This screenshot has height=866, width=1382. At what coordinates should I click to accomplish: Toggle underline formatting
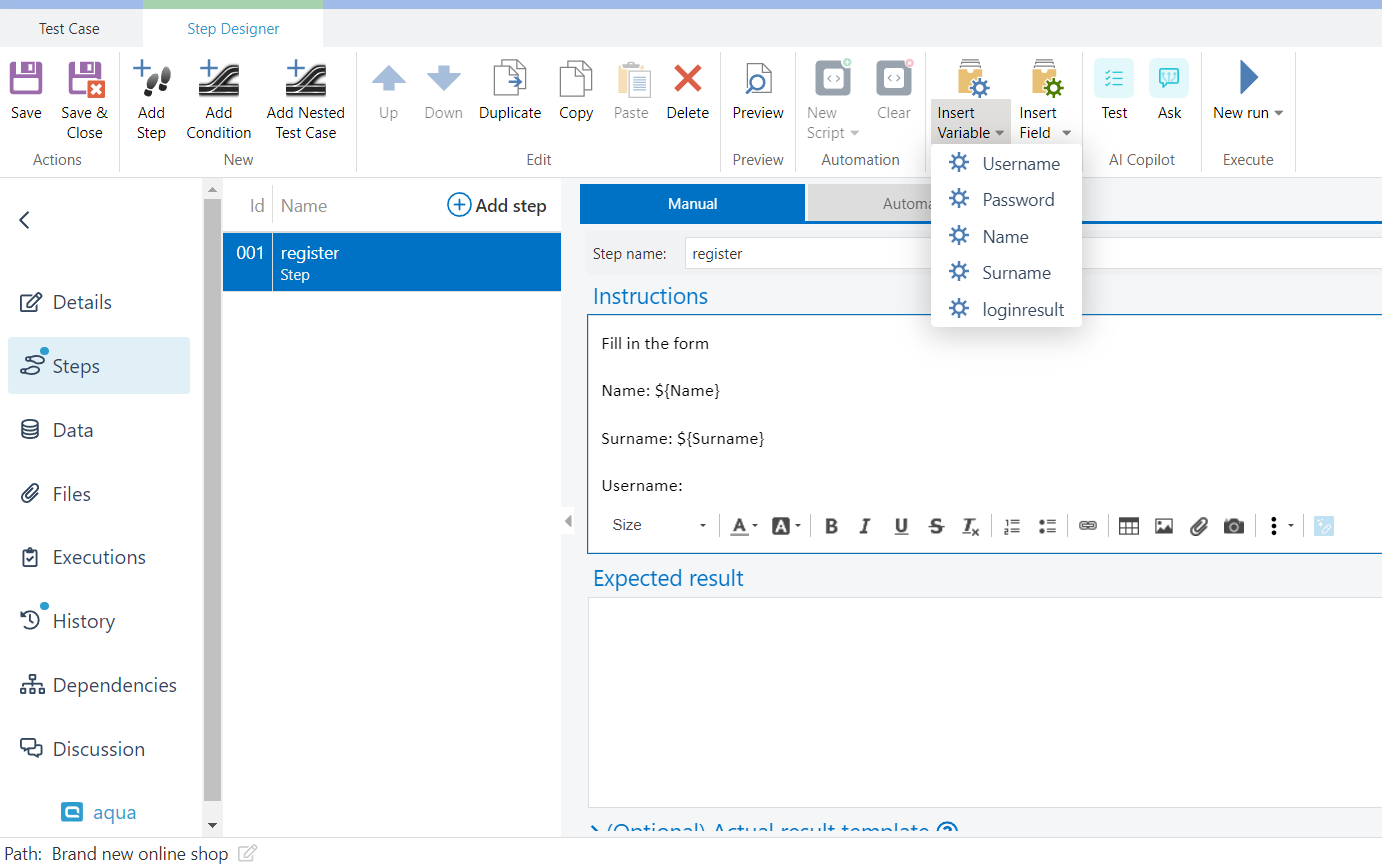coord(901,526)
